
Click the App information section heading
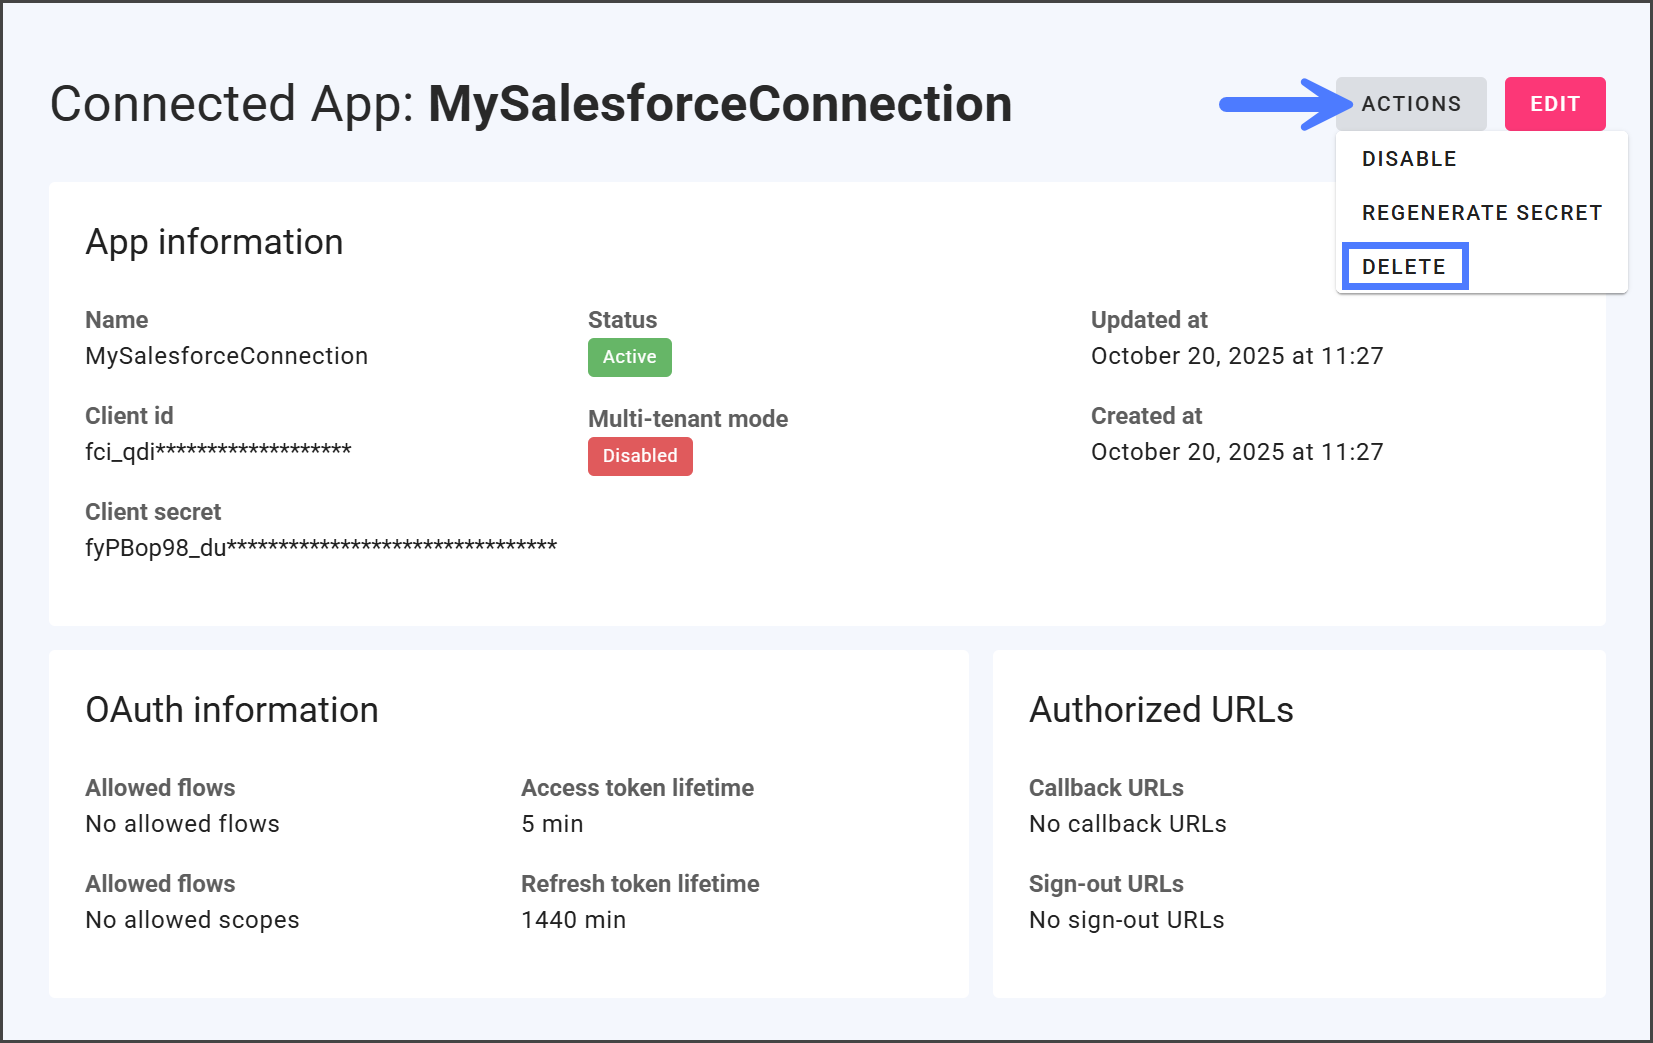coord(214,242)
